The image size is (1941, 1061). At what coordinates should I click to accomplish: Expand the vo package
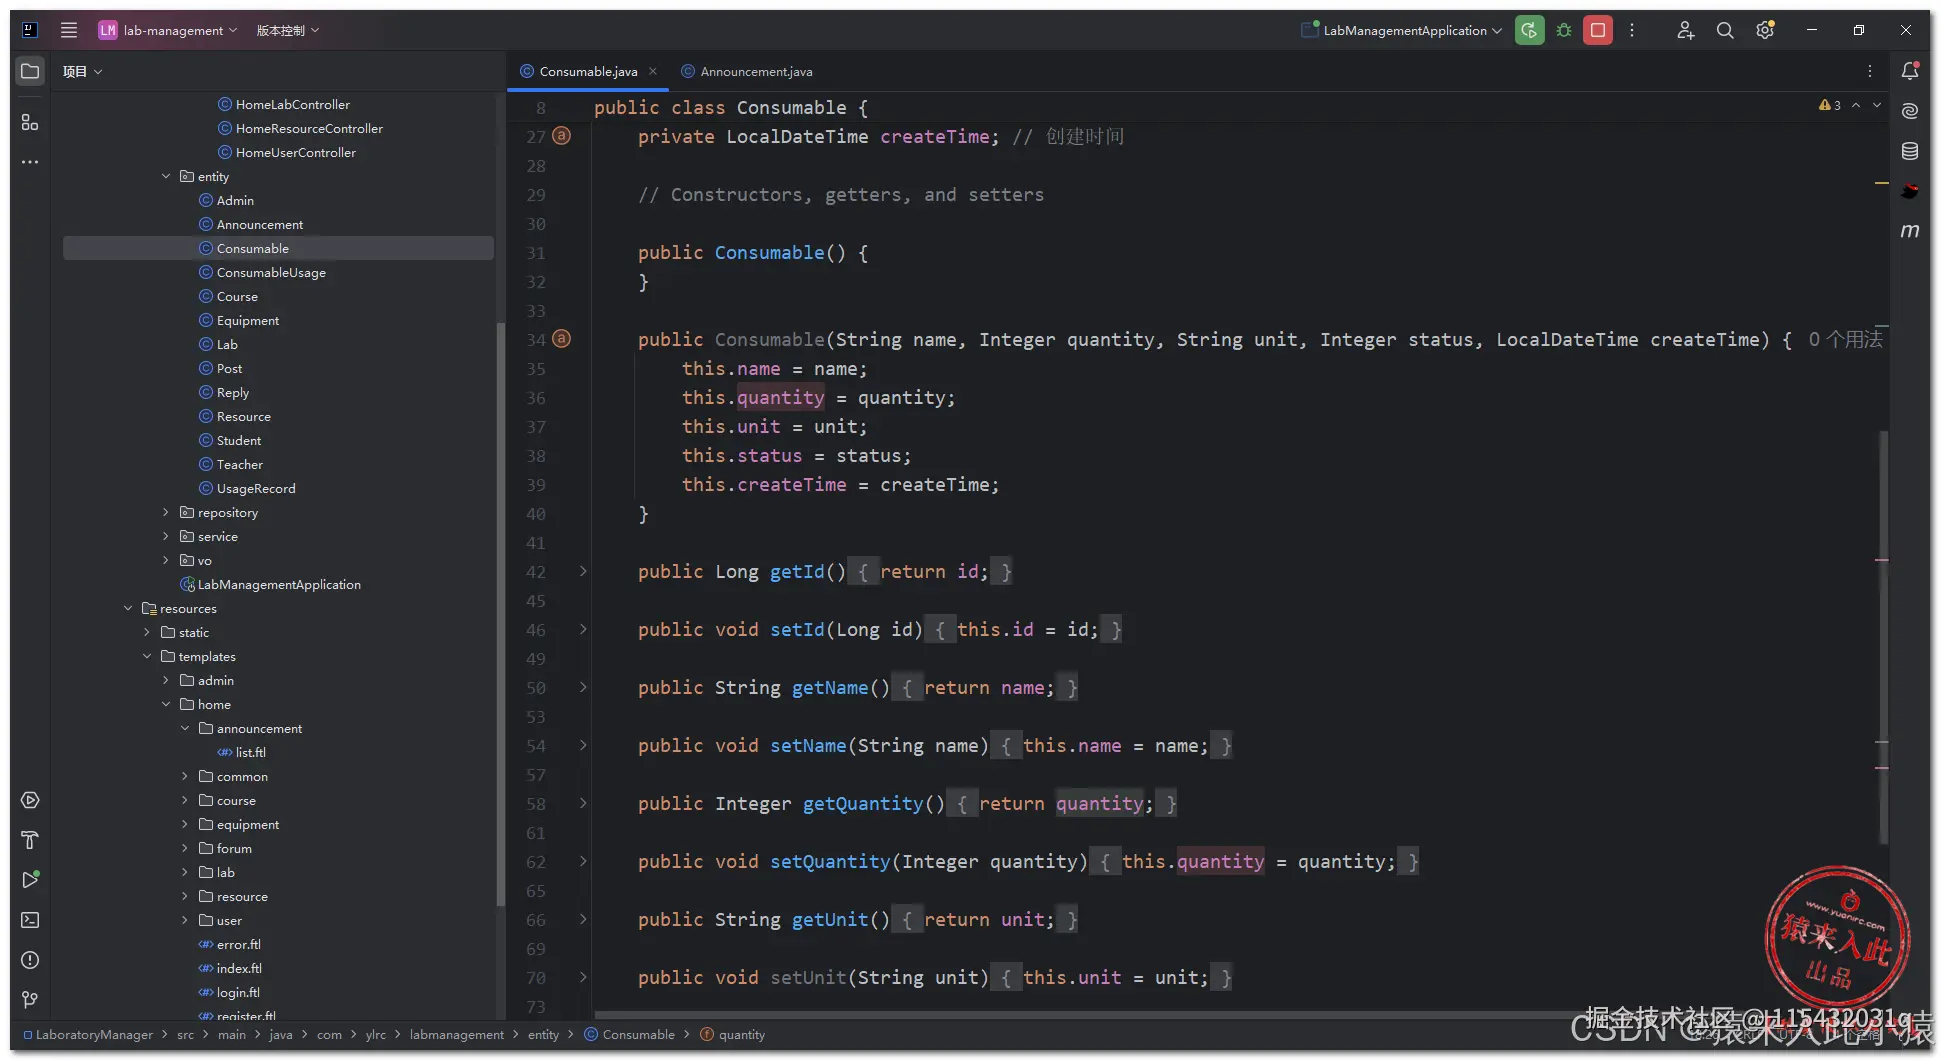tap(166, 560)
